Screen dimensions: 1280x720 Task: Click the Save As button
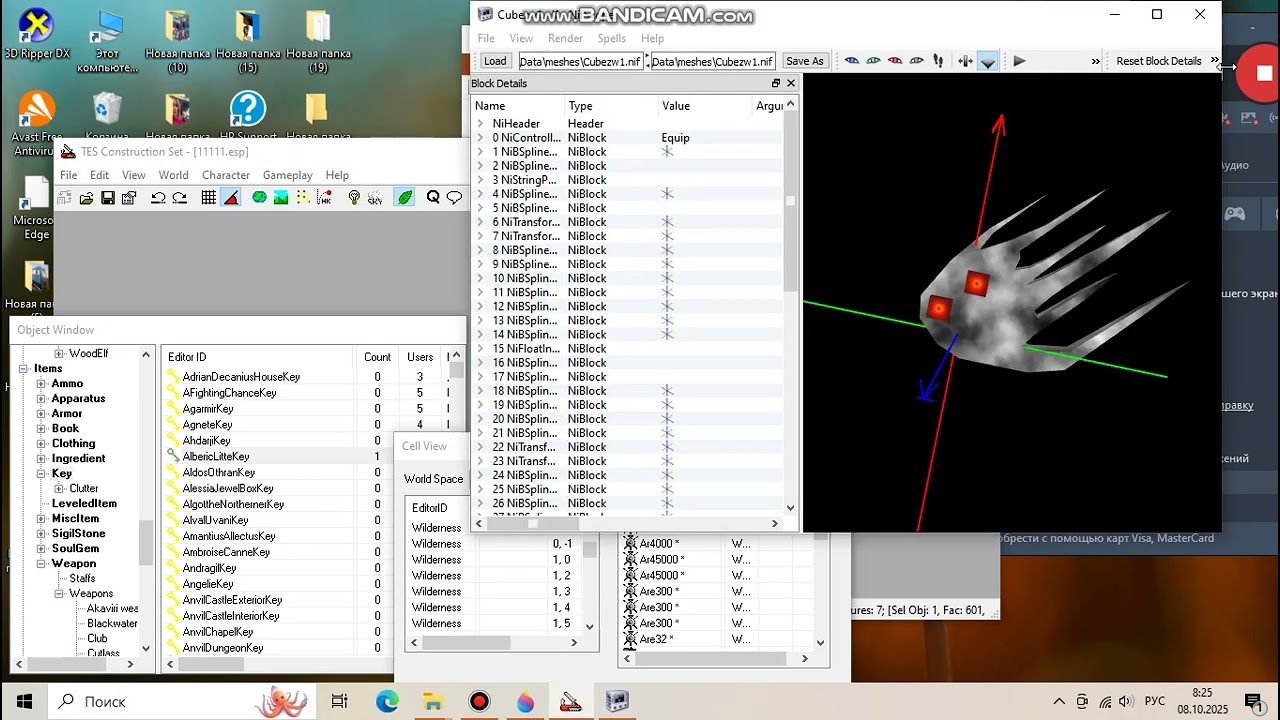click(804, 61)
